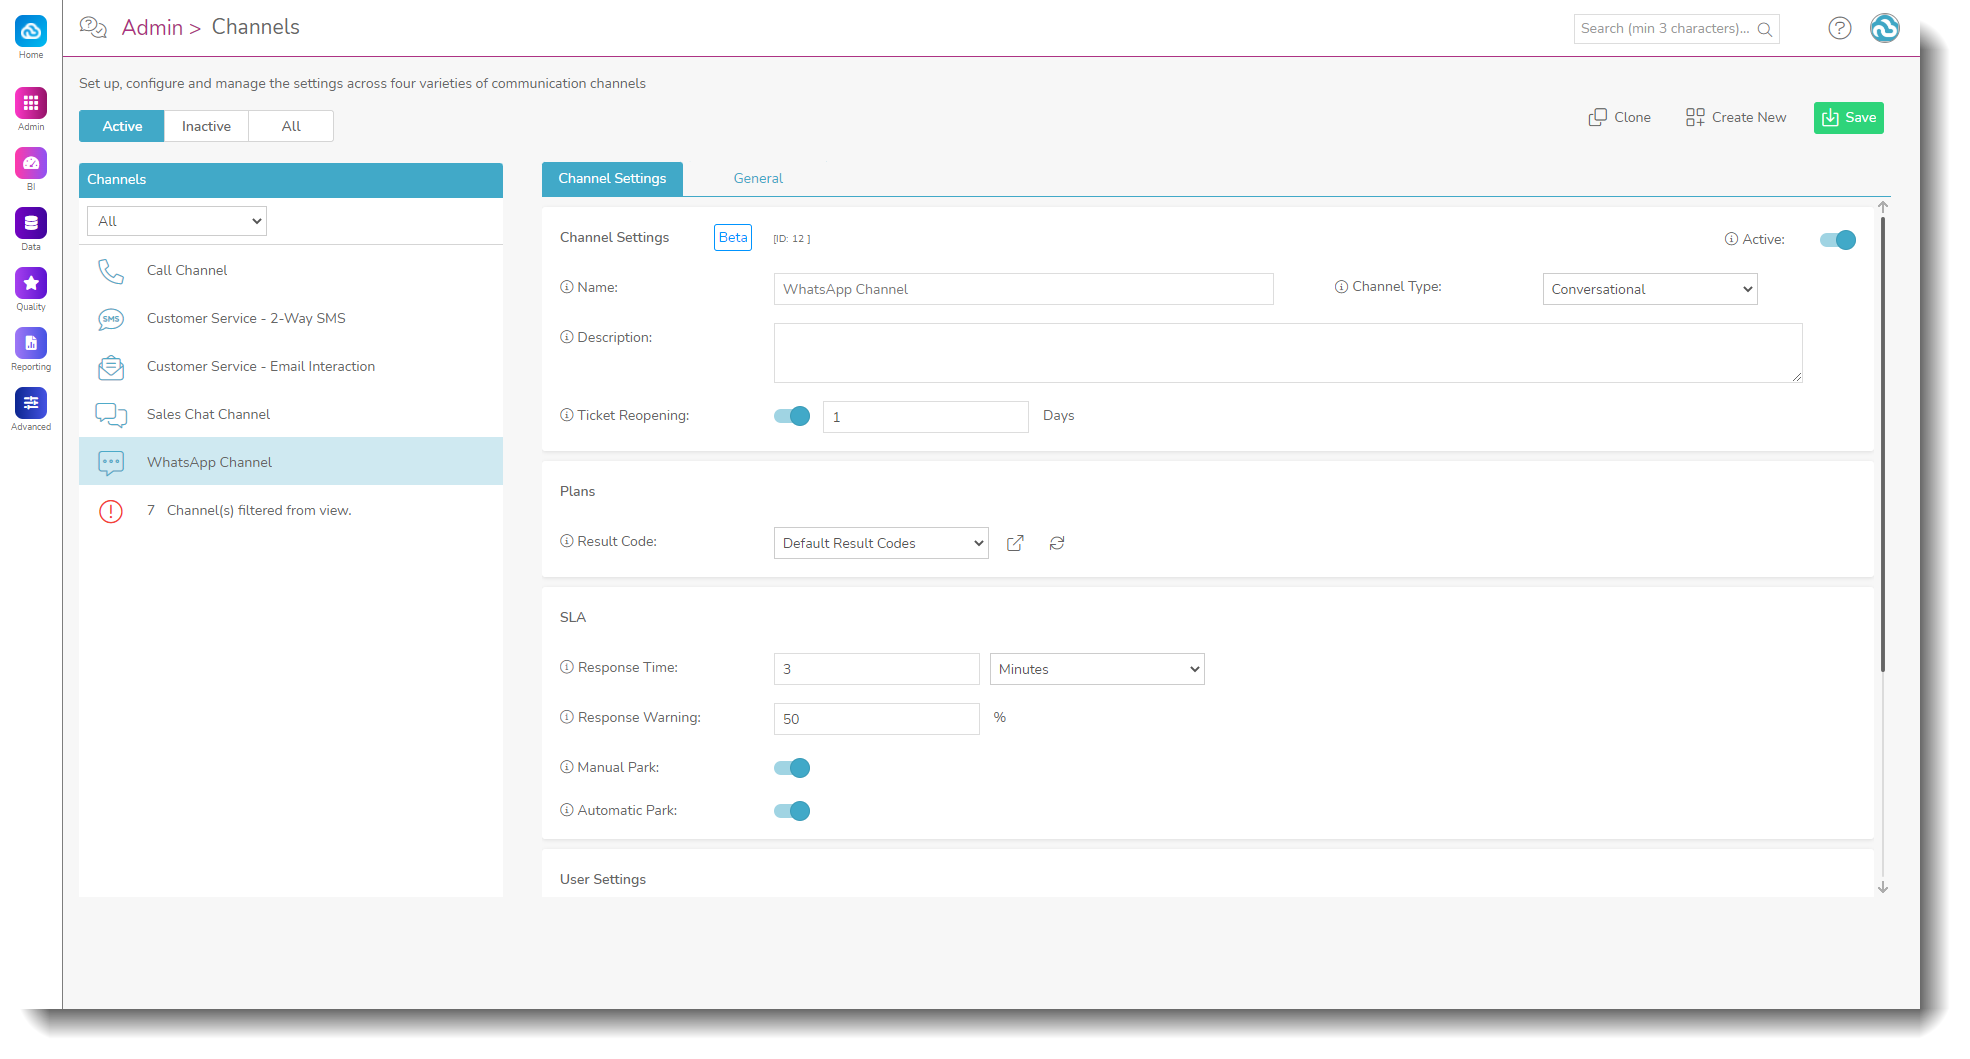Click the Beta badge

point(733,238)
